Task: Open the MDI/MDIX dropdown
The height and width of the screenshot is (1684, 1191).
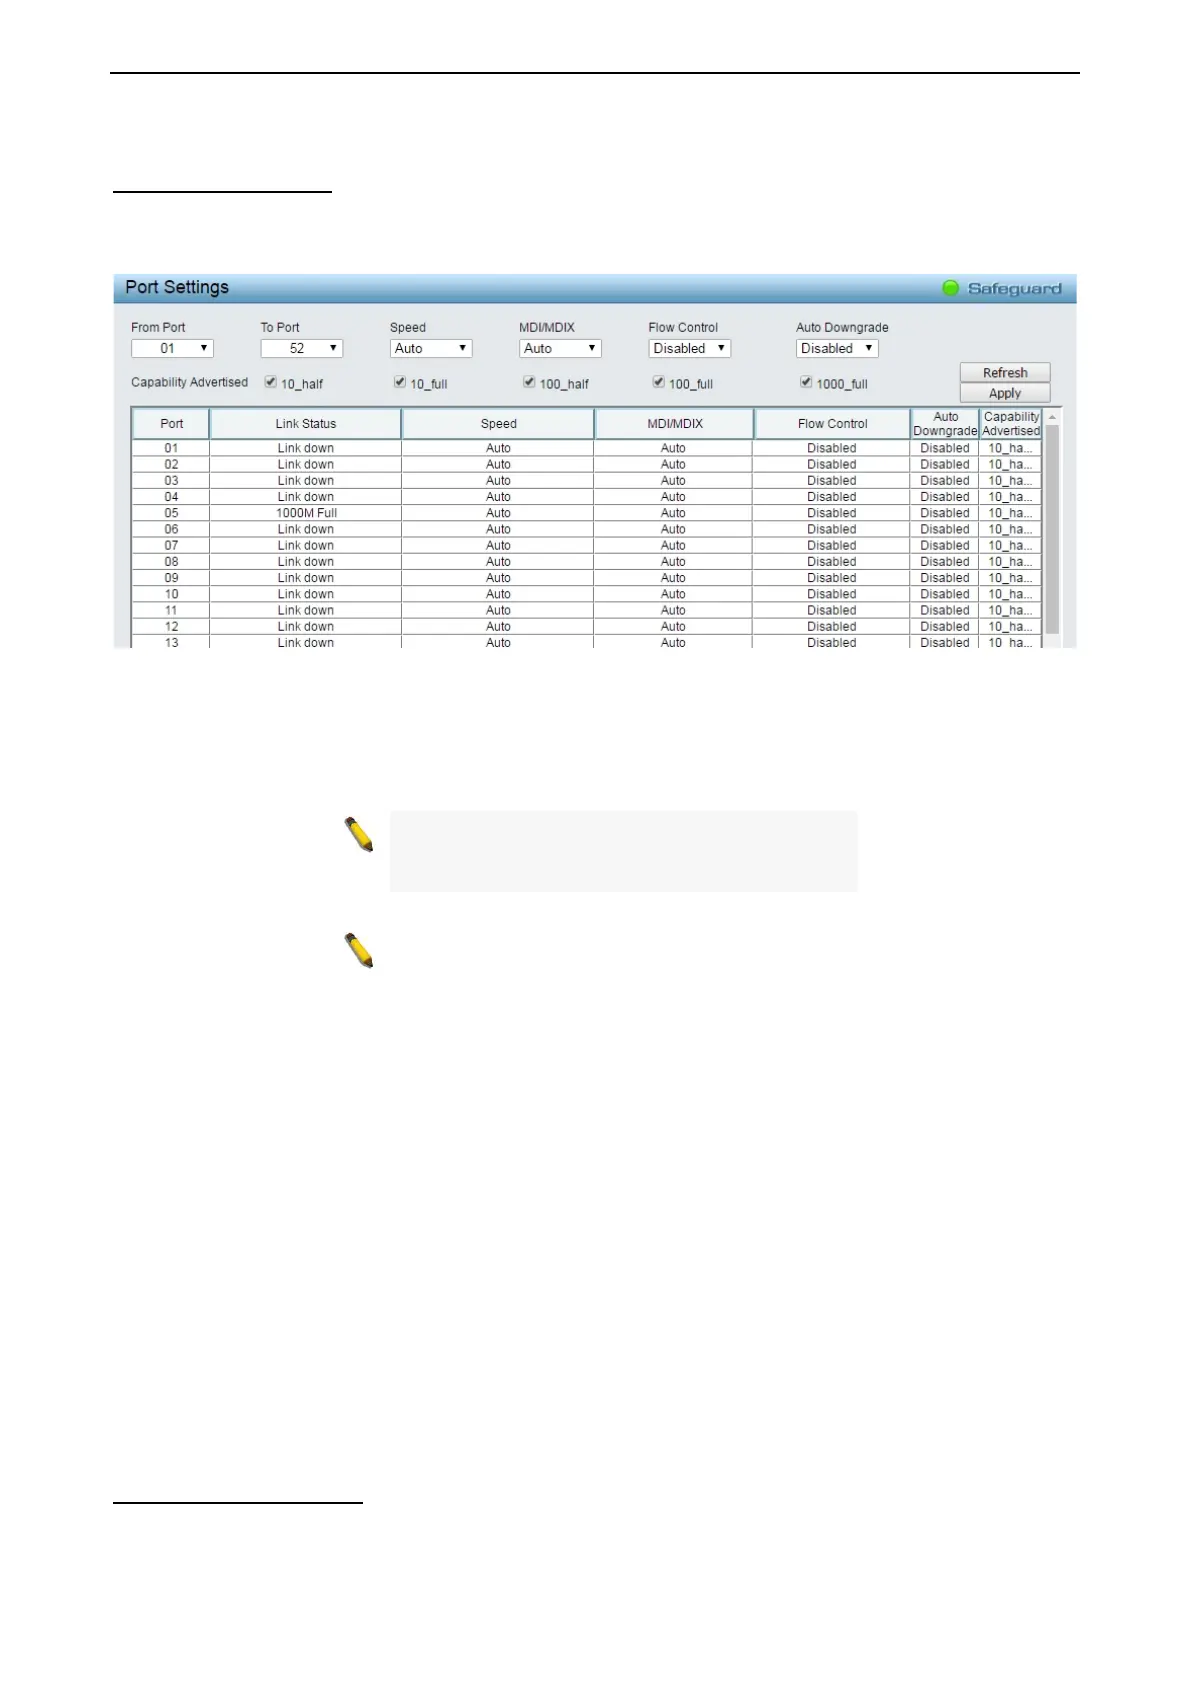Action: click(560, 348)
